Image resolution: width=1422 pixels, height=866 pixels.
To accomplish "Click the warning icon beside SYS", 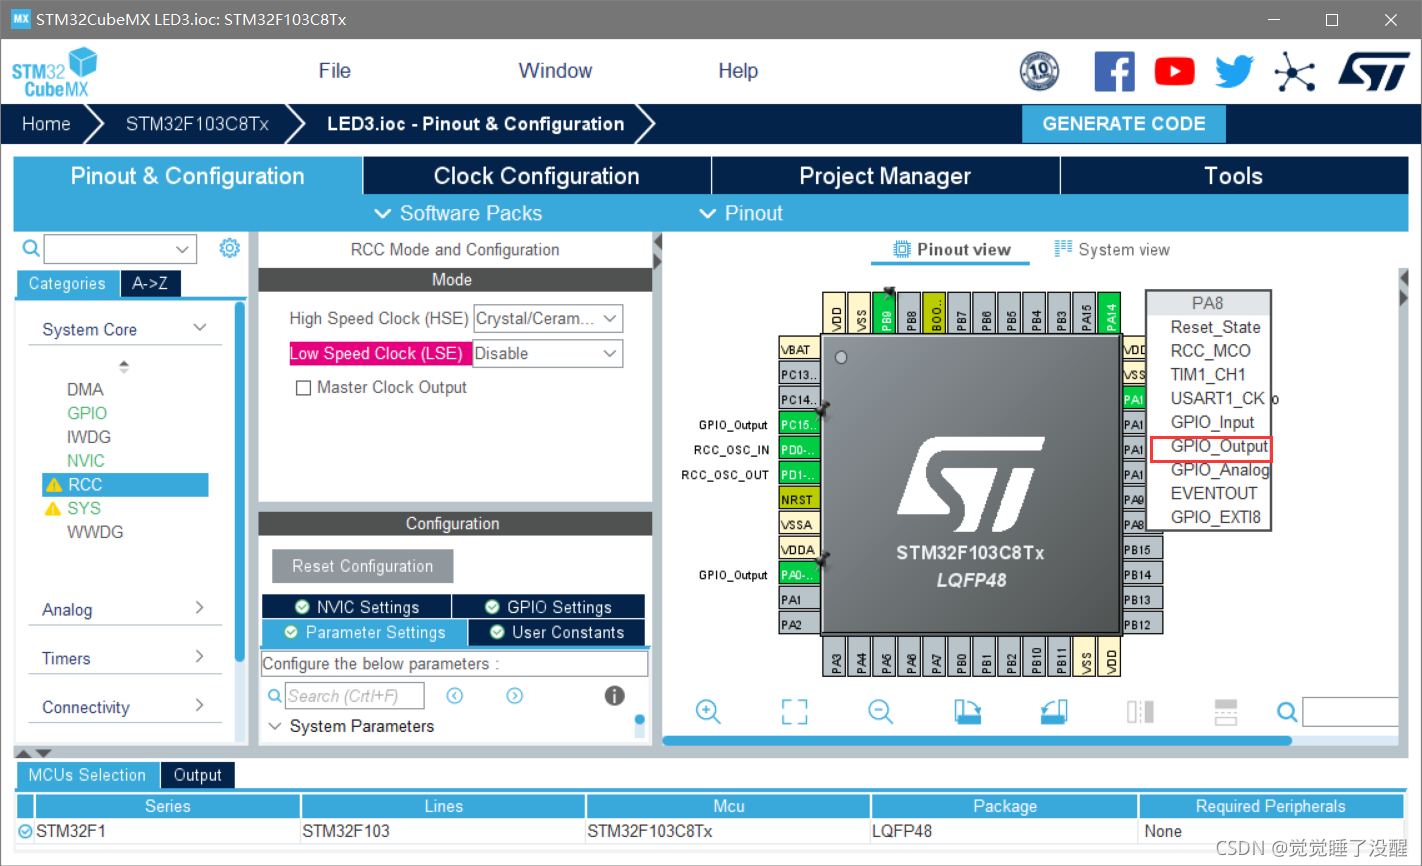I will tap(54, 509).
